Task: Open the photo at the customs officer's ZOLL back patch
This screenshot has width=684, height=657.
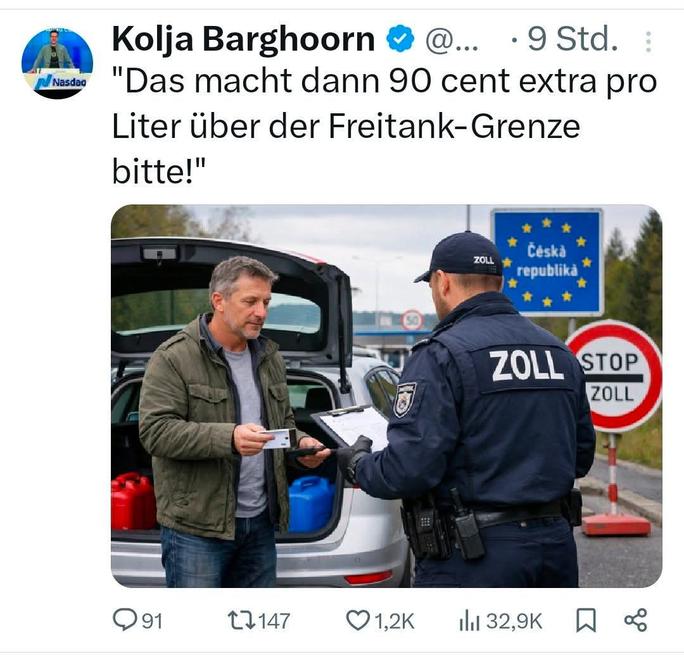Action: (x=527, y=366)
